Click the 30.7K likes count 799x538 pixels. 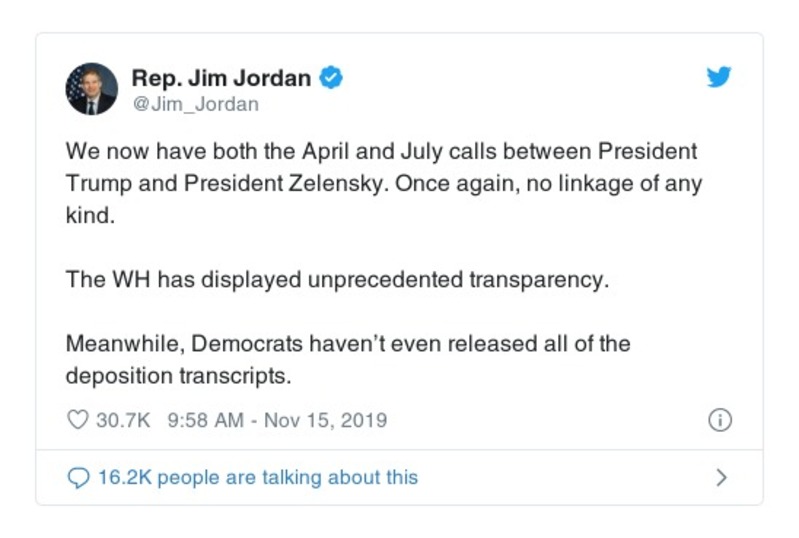[x=122, y=420]
